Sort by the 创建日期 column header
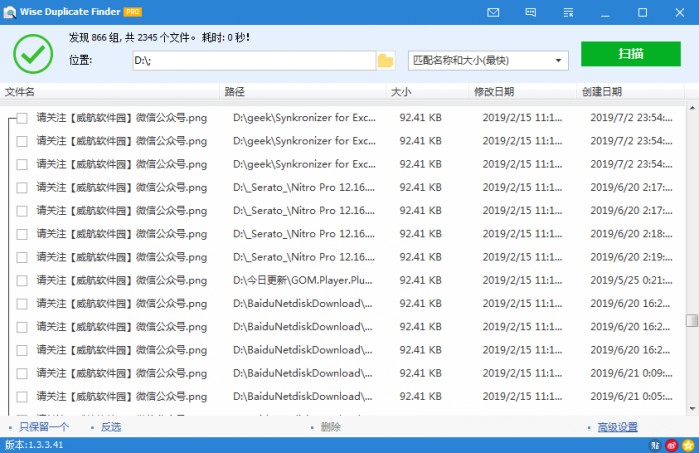Viewport: 699px width, 453px height. pyautogui.click(x=630, y=92)
